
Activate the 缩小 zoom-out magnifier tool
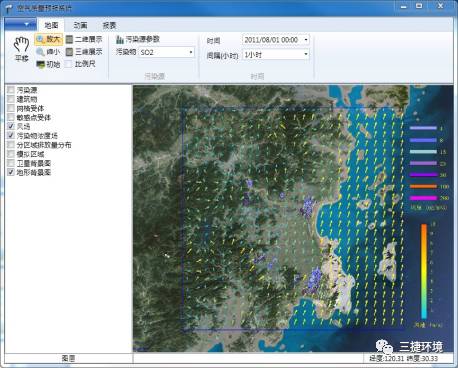(x=48, y=52)
